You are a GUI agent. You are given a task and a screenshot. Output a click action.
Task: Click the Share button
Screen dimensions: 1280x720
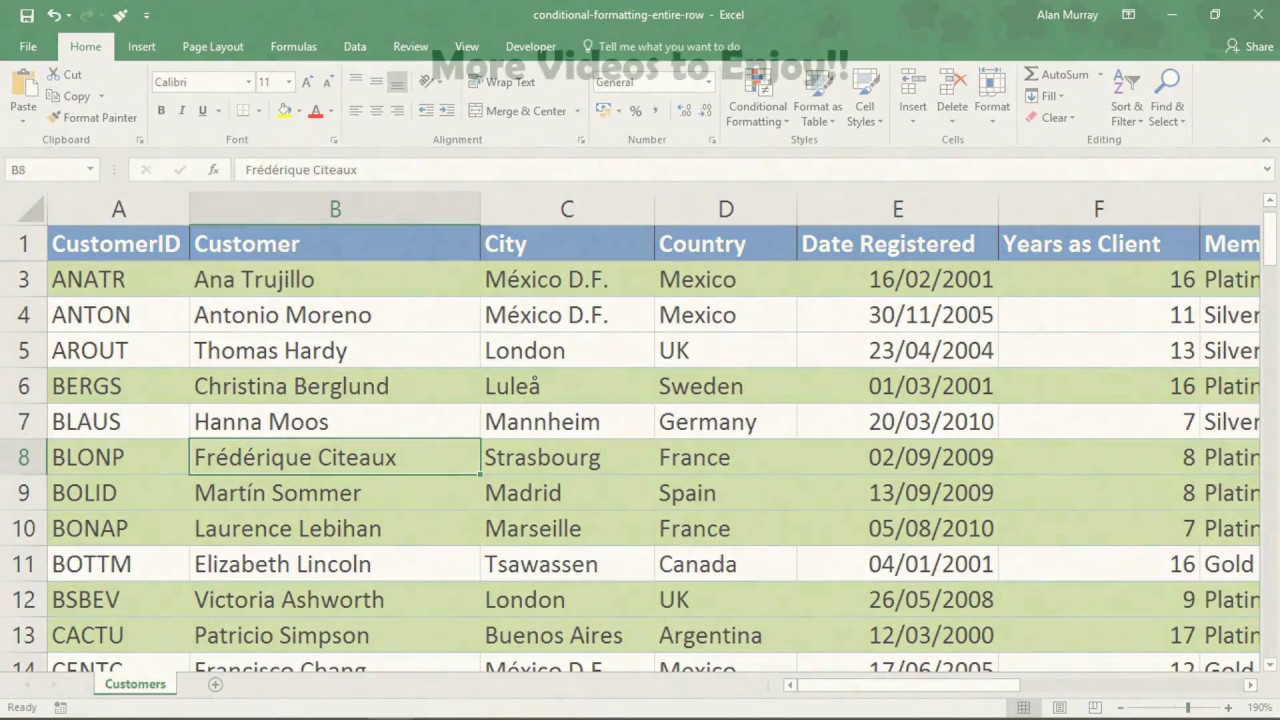pyautogui.click(x=1248, y=46)
